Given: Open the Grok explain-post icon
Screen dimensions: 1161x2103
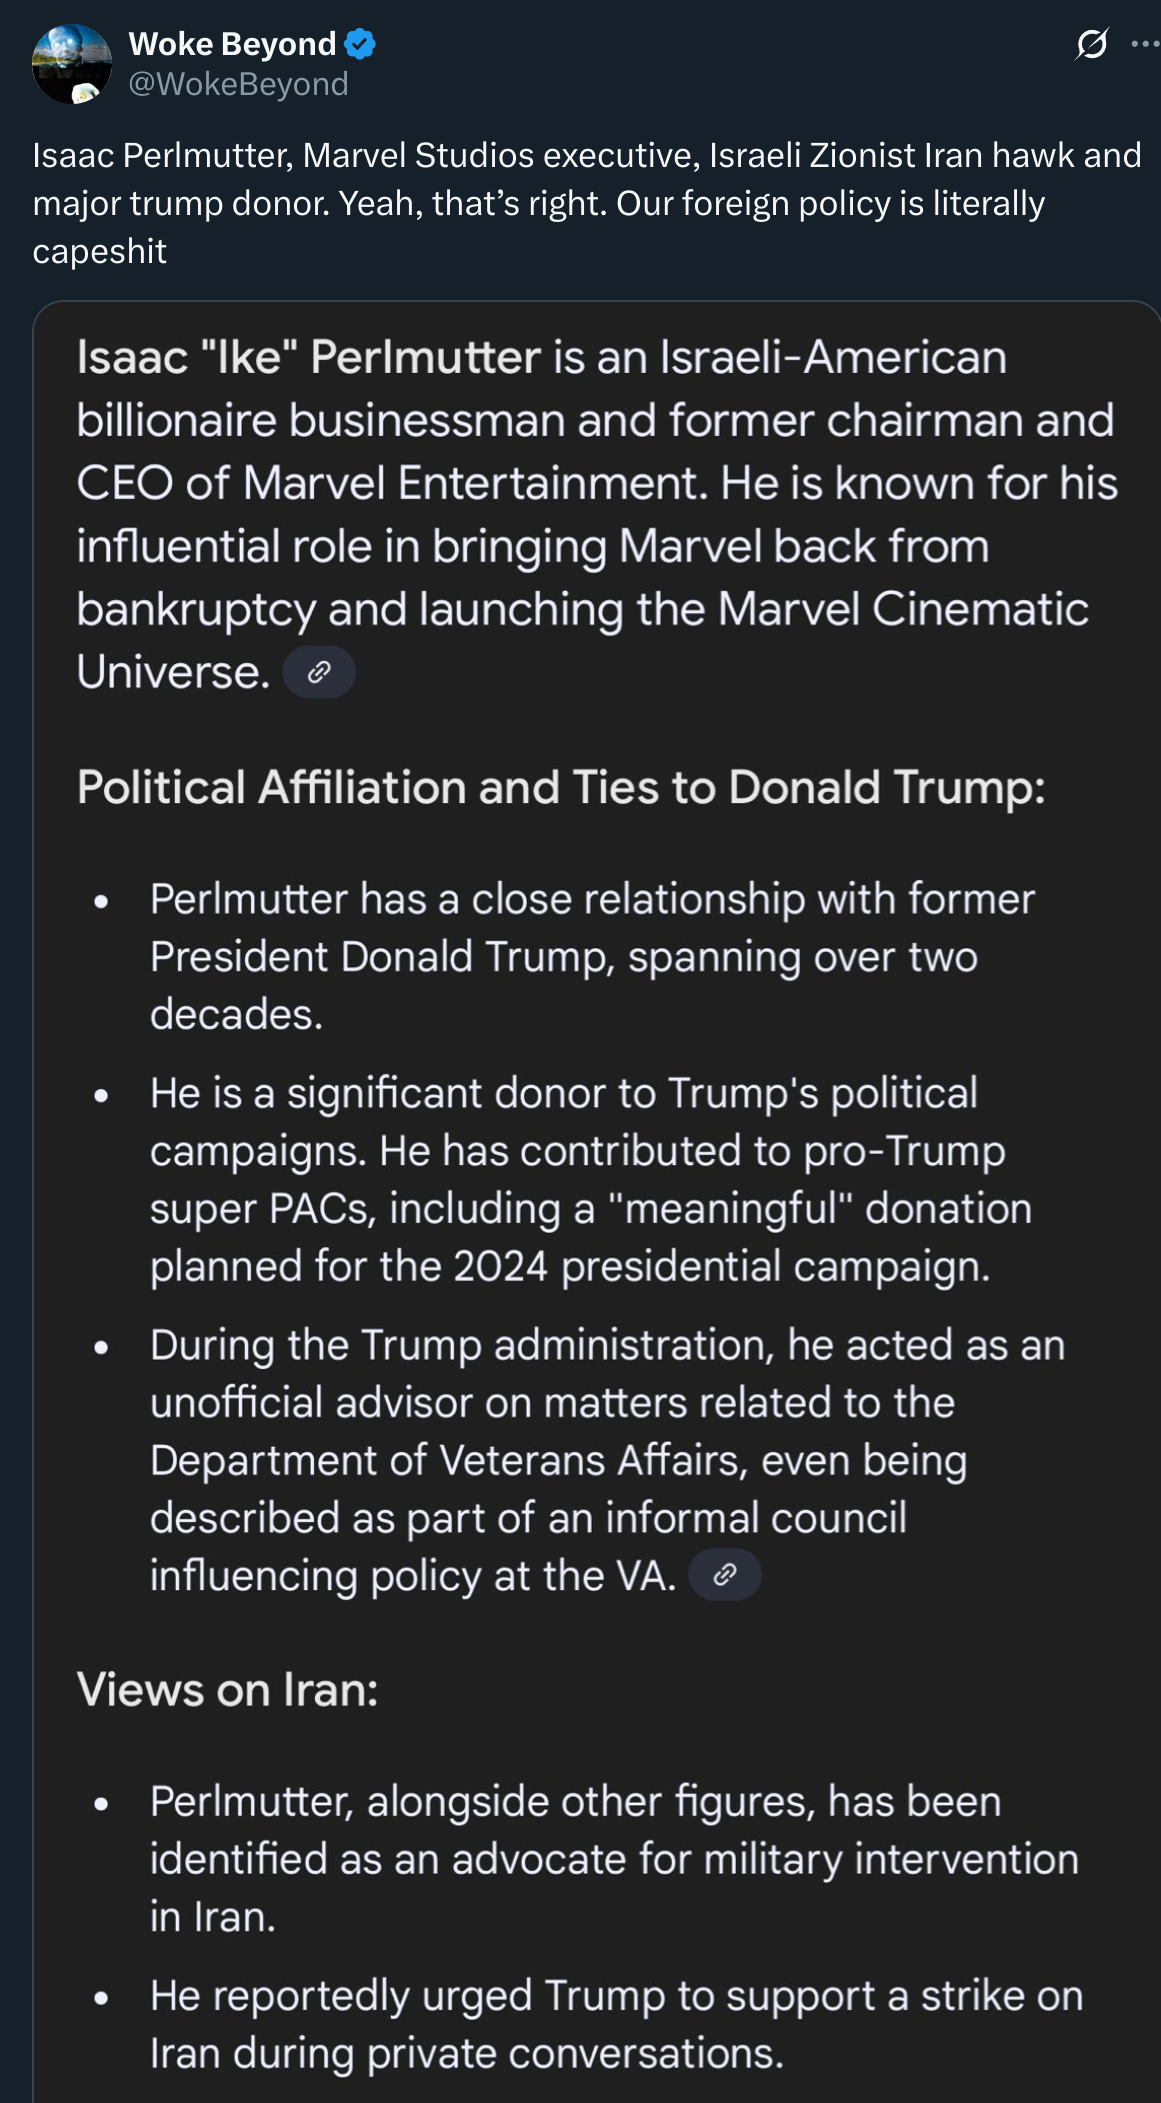Looking at the screenshot, I should [x=1092, y=44].
